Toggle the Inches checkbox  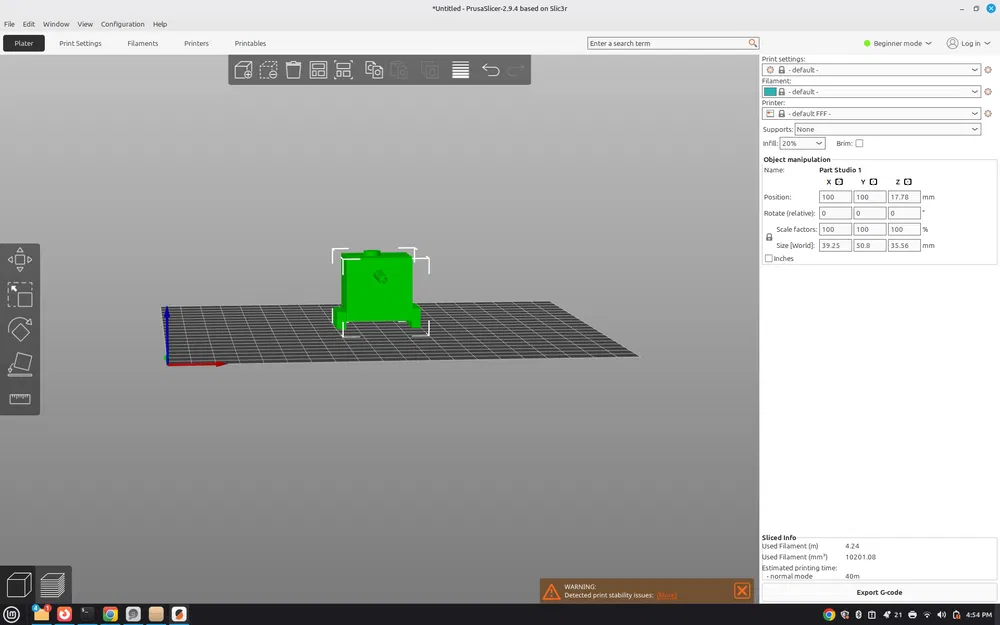click(x=768, y=258)
